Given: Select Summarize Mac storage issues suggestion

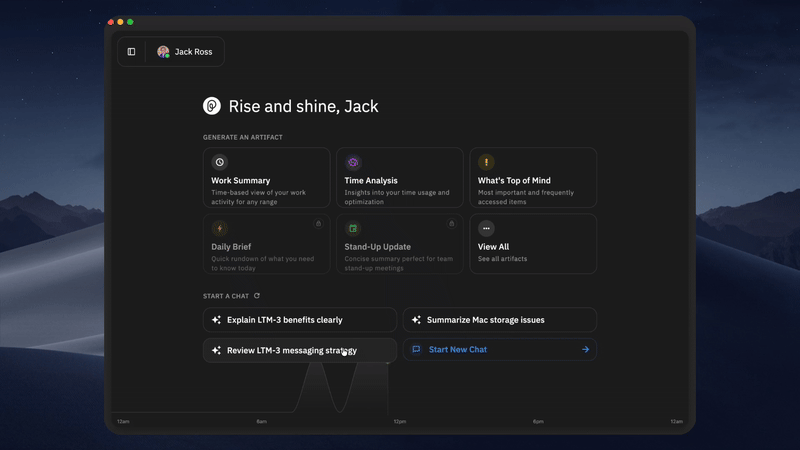Looking at the screenshot, I should [x=499, y=320].
